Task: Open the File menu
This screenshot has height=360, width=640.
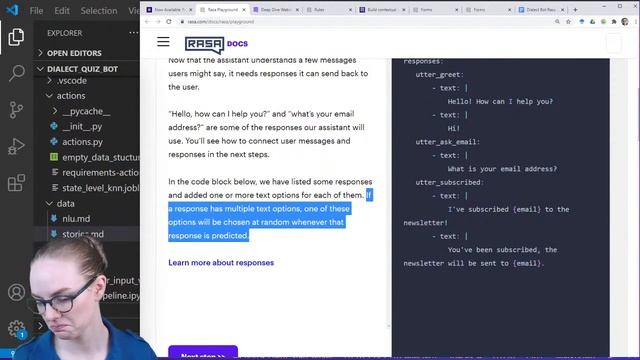Action: [x=36, y=11]
